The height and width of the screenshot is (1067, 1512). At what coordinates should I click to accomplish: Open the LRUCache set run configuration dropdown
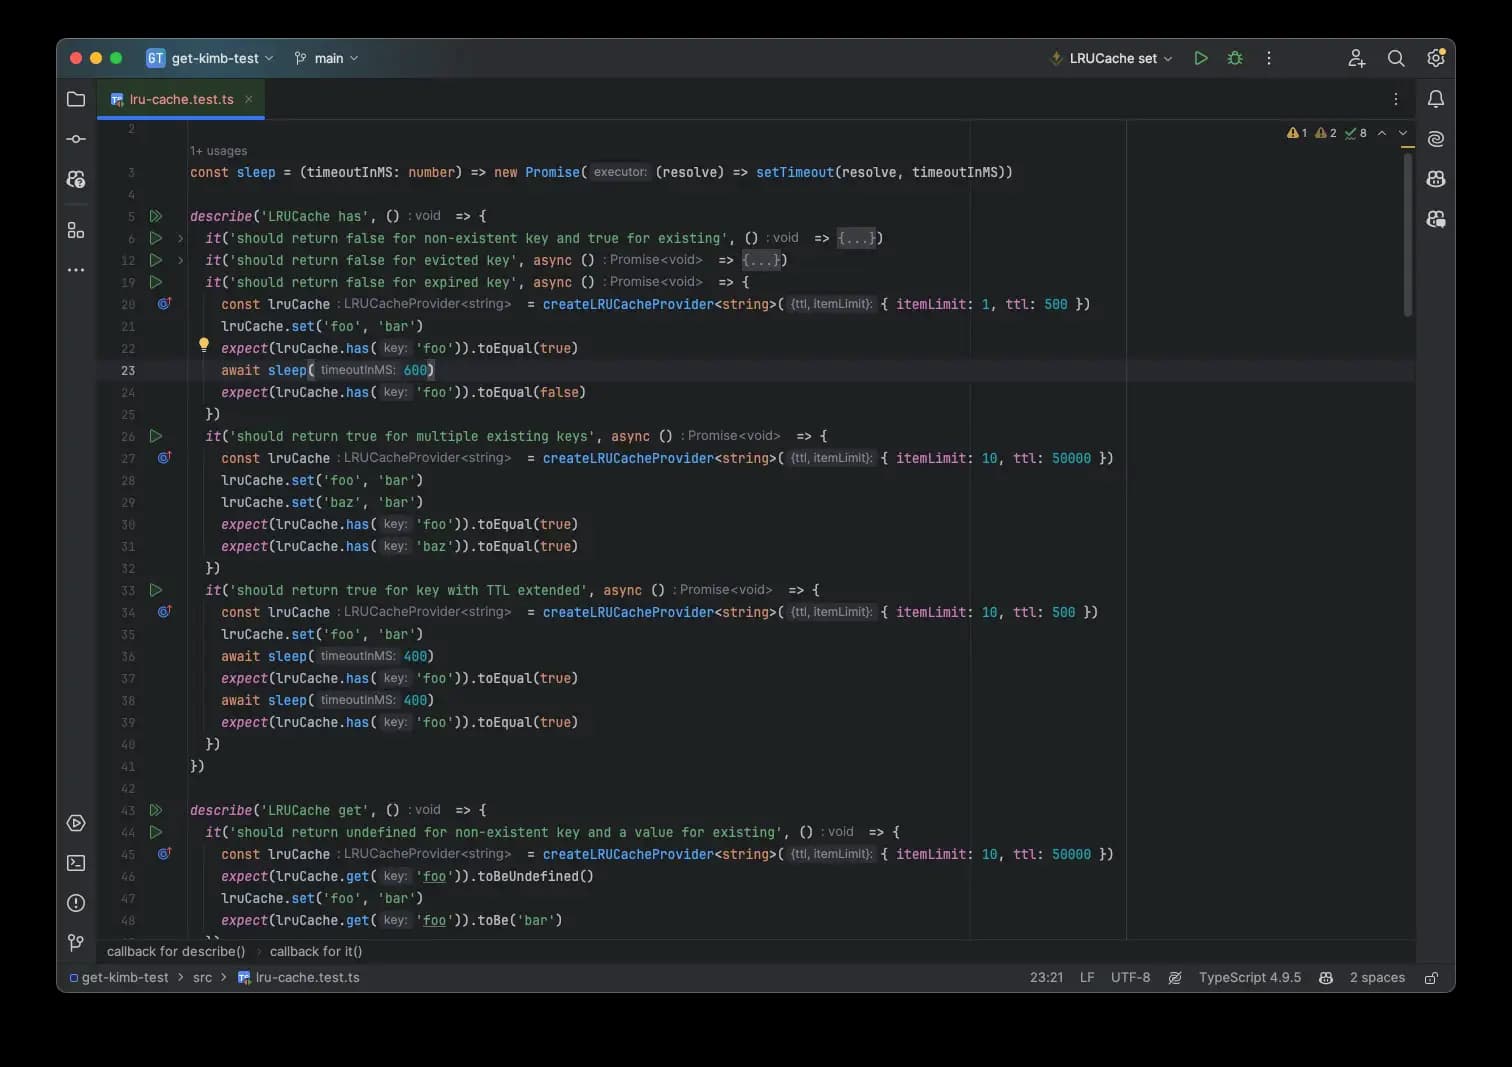tap(1111, 58)
